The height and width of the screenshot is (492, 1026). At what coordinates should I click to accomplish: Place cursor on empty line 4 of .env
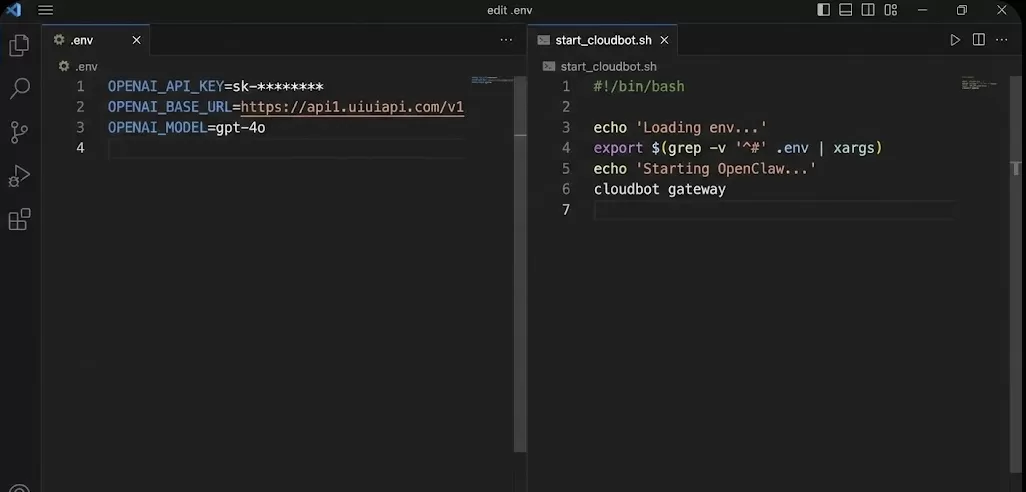(286, 148)
